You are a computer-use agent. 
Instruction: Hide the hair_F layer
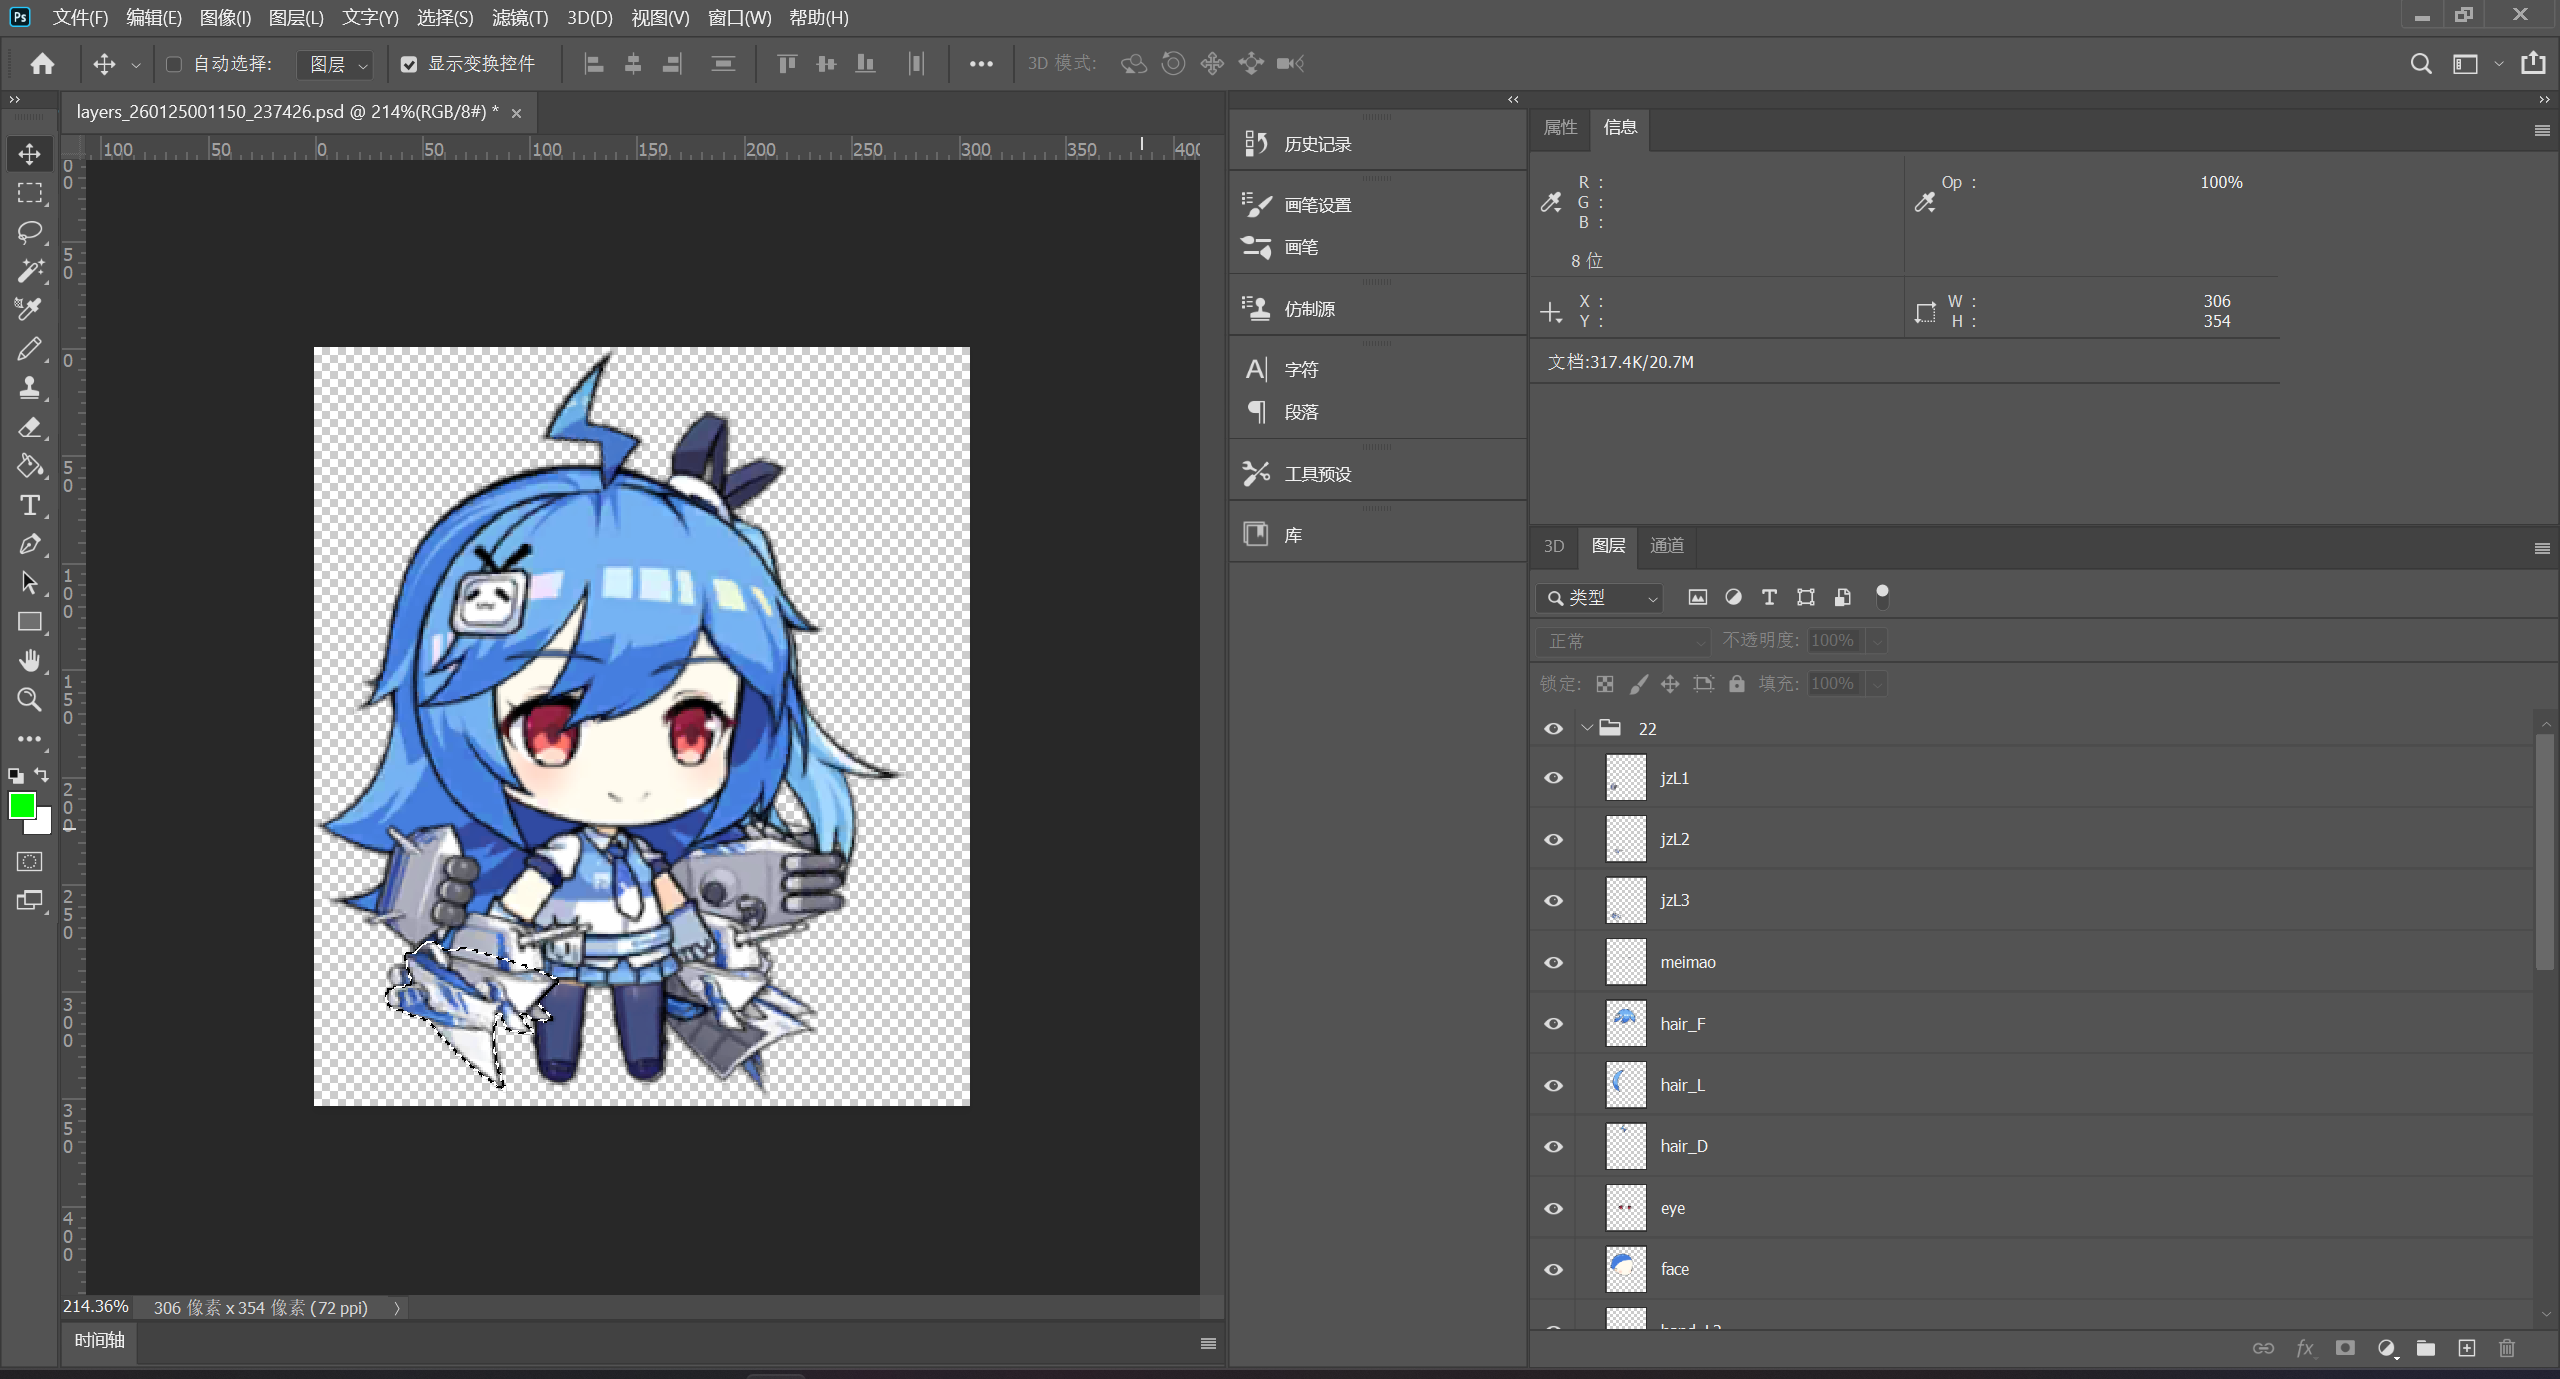[x=1553, y=1024]
